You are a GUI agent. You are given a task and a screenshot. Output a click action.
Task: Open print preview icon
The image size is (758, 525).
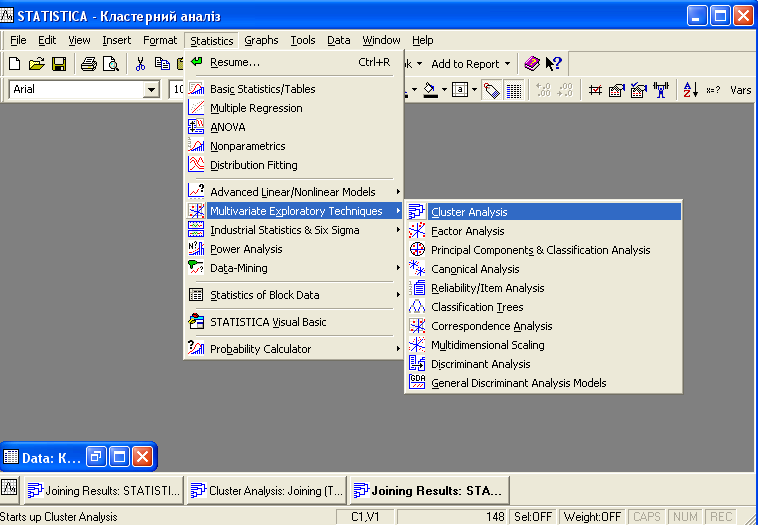pos(111,64)
